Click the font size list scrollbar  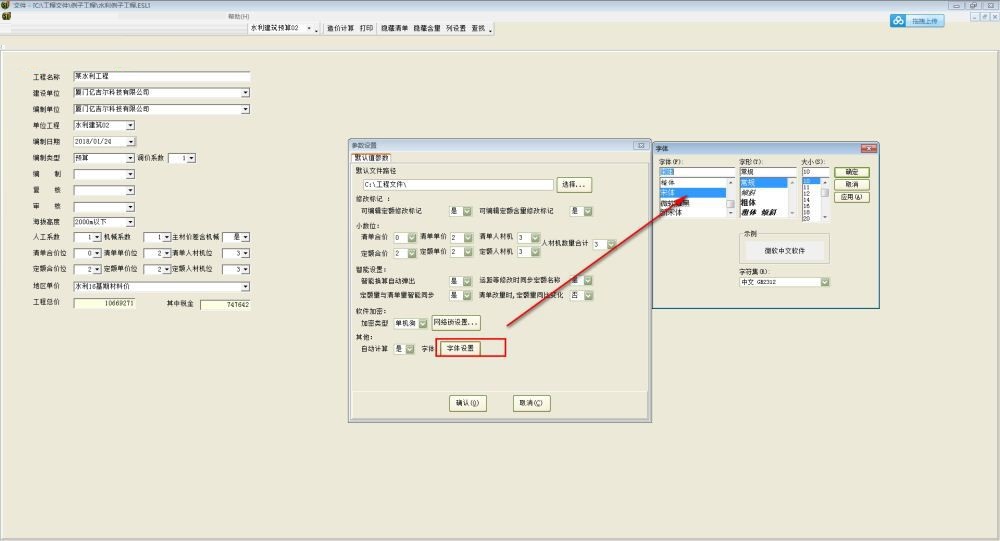point(825,193)
